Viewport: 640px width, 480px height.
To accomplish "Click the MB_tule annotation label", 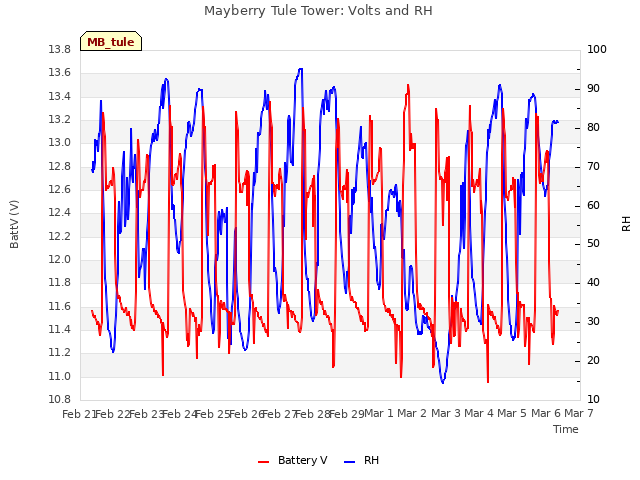I will click(111, 42).
